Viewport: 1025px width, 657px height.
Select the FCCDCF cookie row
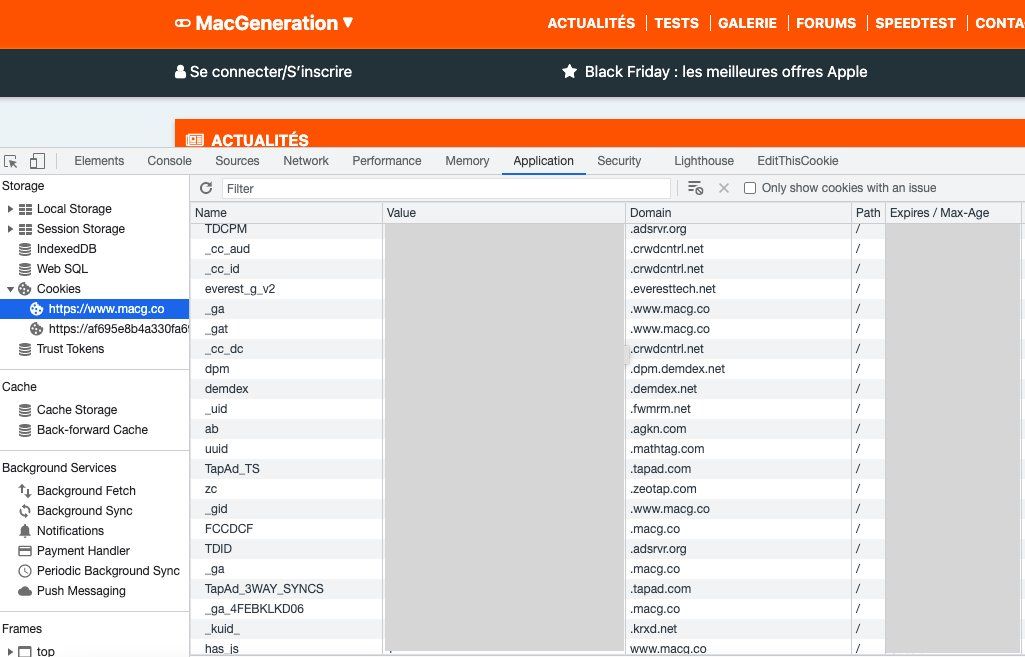(x=607, y=529)
